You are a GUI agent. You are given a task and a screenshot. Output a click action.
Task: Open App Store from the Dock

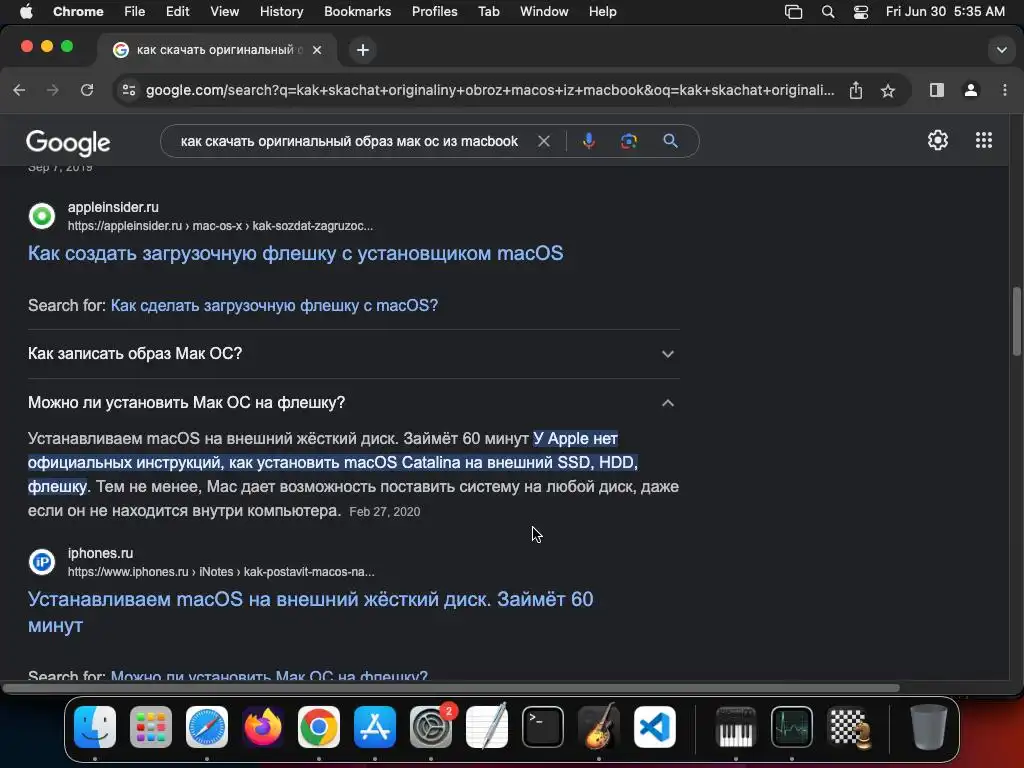click(375, 727)
